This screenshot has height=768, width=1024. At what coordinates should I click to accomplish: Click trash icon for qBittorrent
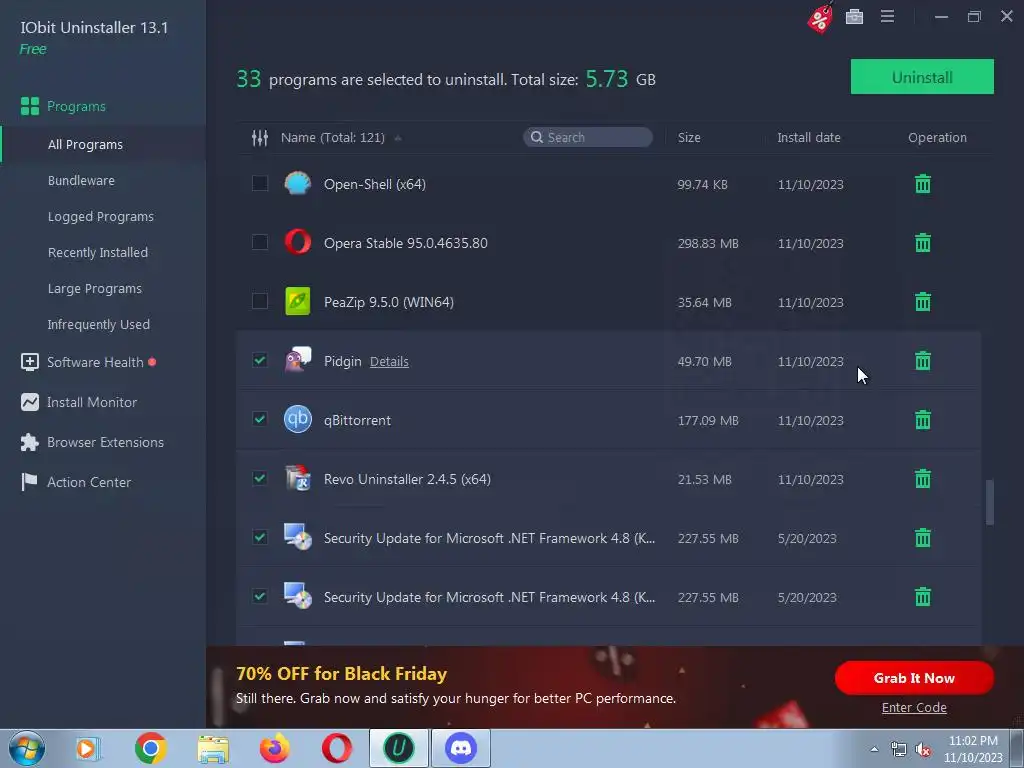coord(923,420)
